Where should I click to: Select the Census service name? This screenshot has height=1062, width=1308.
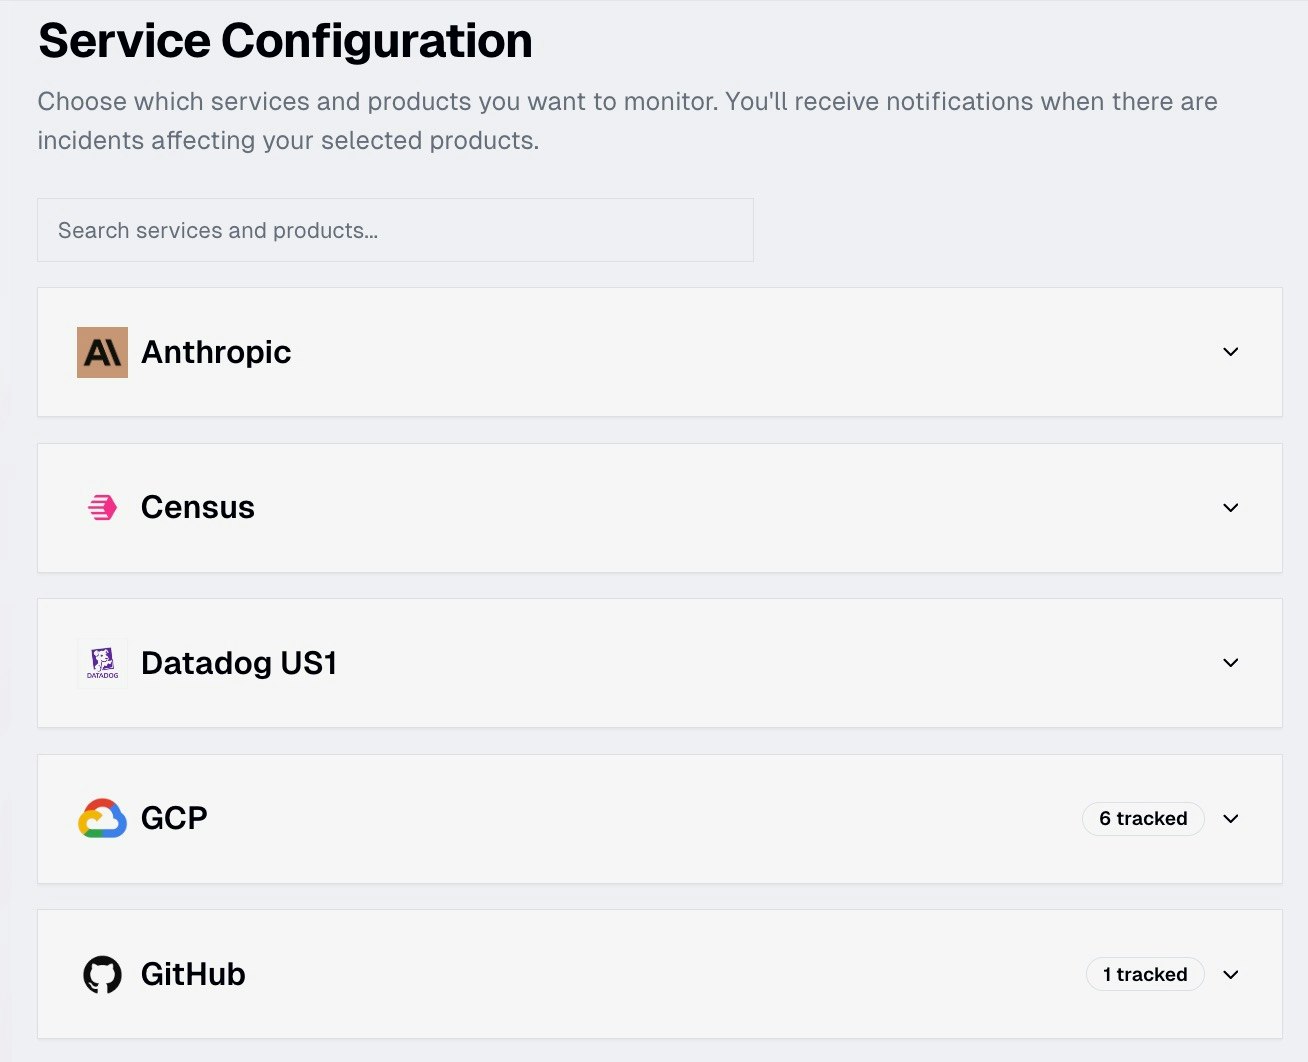(198, 508)
